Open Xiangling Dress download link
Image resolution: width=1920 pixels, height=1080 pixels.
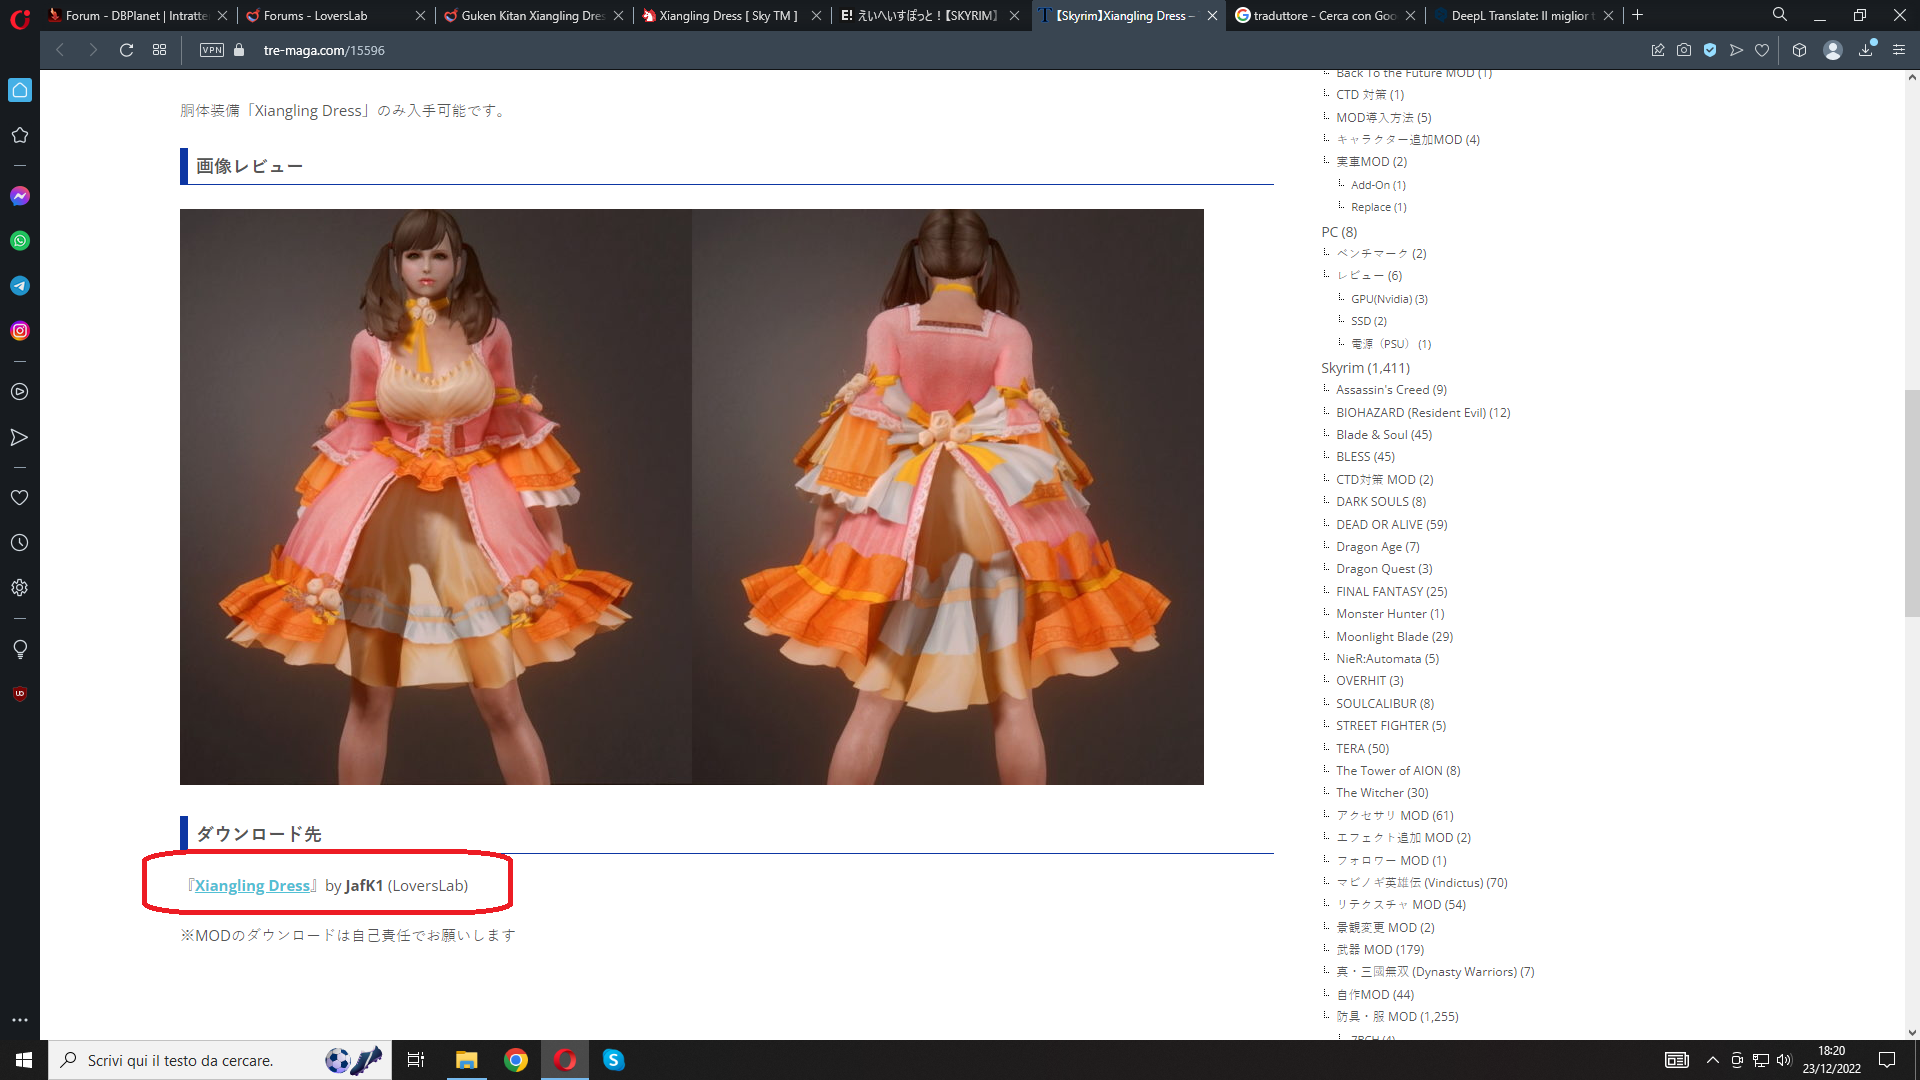[x=252, y=886]
